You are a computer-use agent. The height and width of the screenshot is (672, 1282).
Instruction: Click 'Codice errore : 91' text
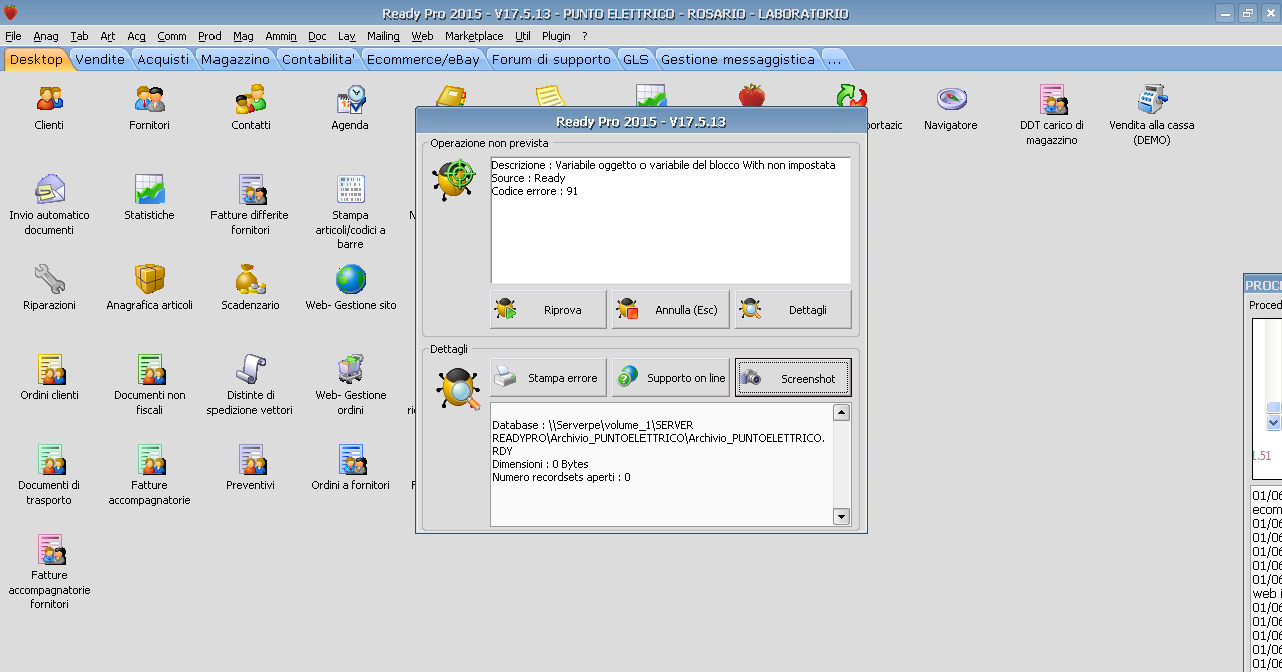pyautogui.click(x=535, y=191)
